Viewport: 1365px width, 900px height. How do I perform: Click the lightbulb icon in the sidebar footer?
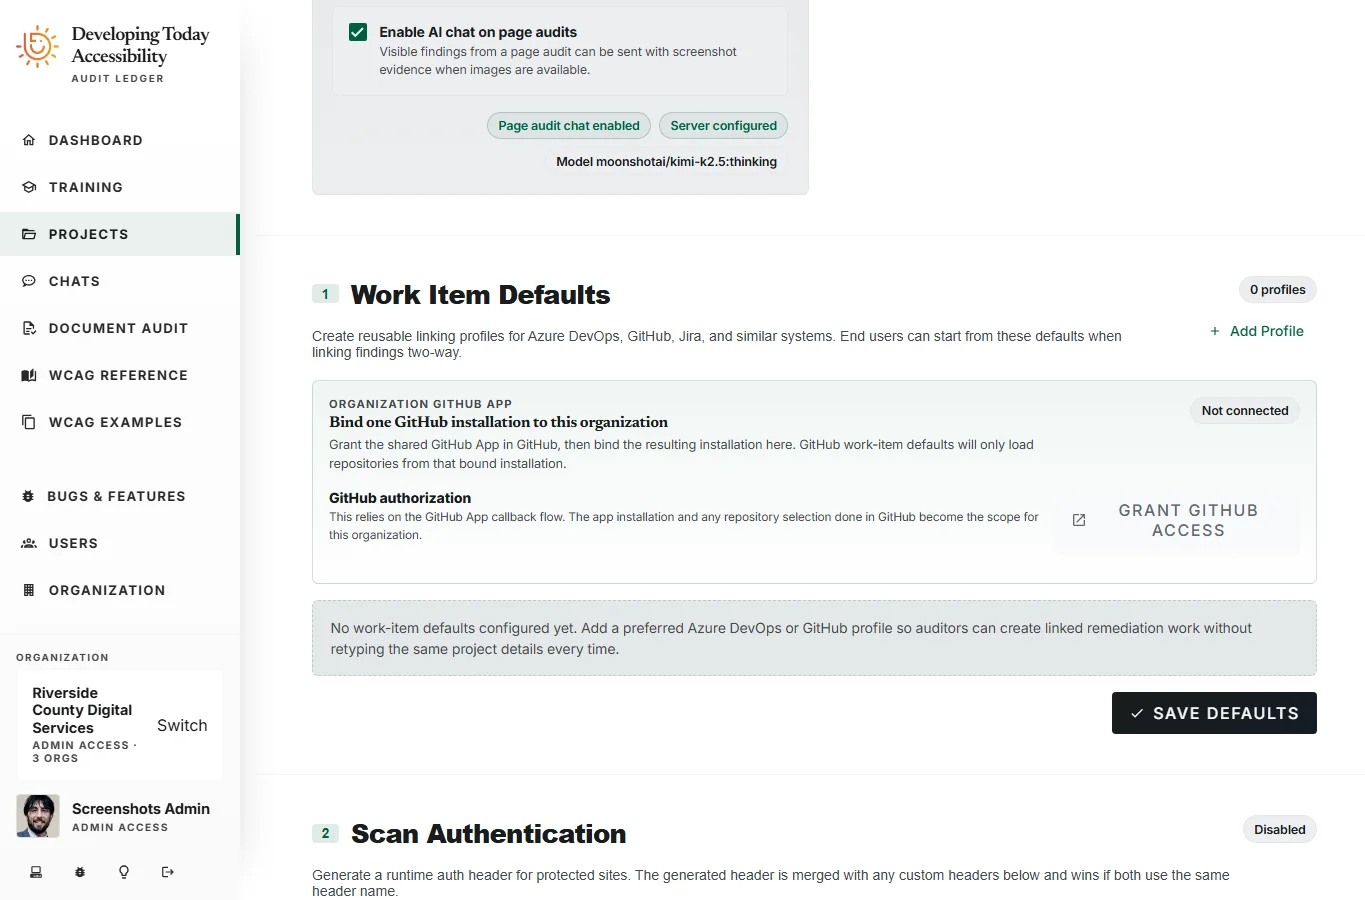click(124, 872)
